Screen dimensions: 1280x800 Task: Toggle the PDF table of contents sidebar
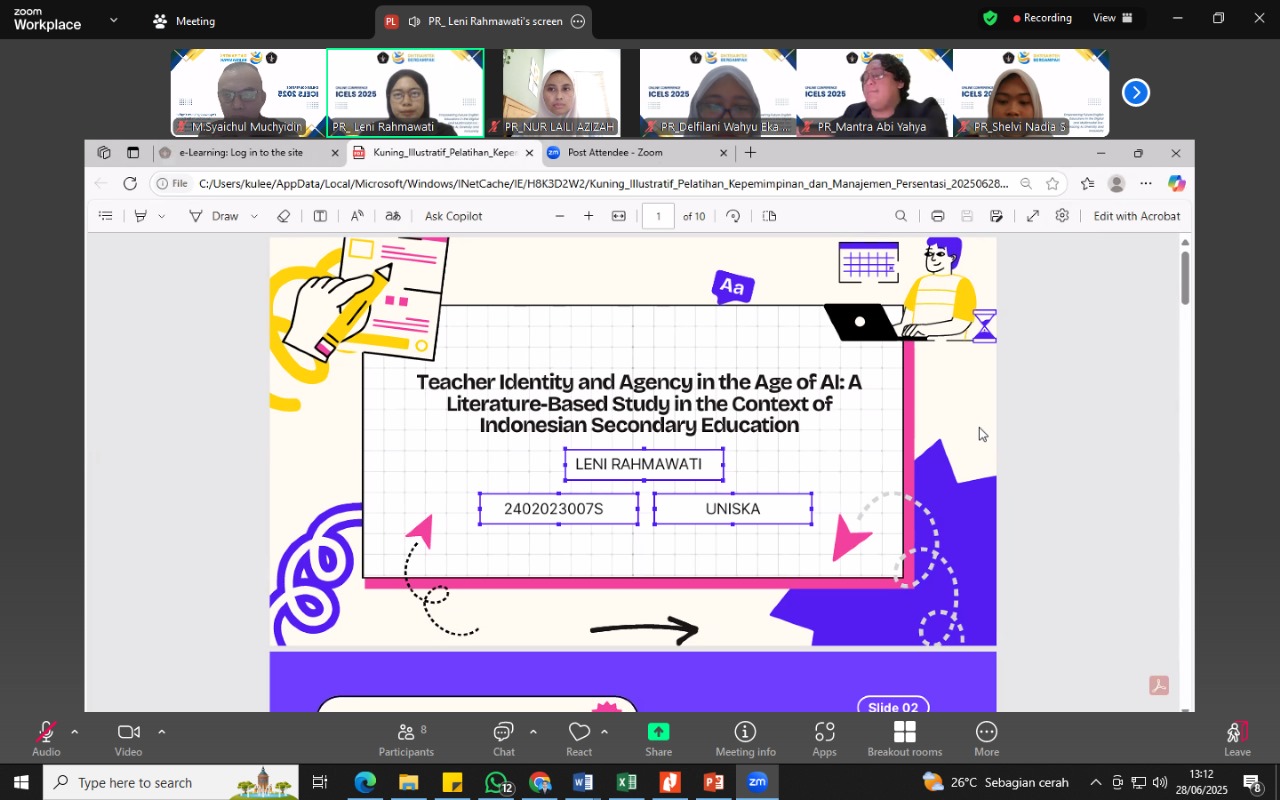pos(106,216)
